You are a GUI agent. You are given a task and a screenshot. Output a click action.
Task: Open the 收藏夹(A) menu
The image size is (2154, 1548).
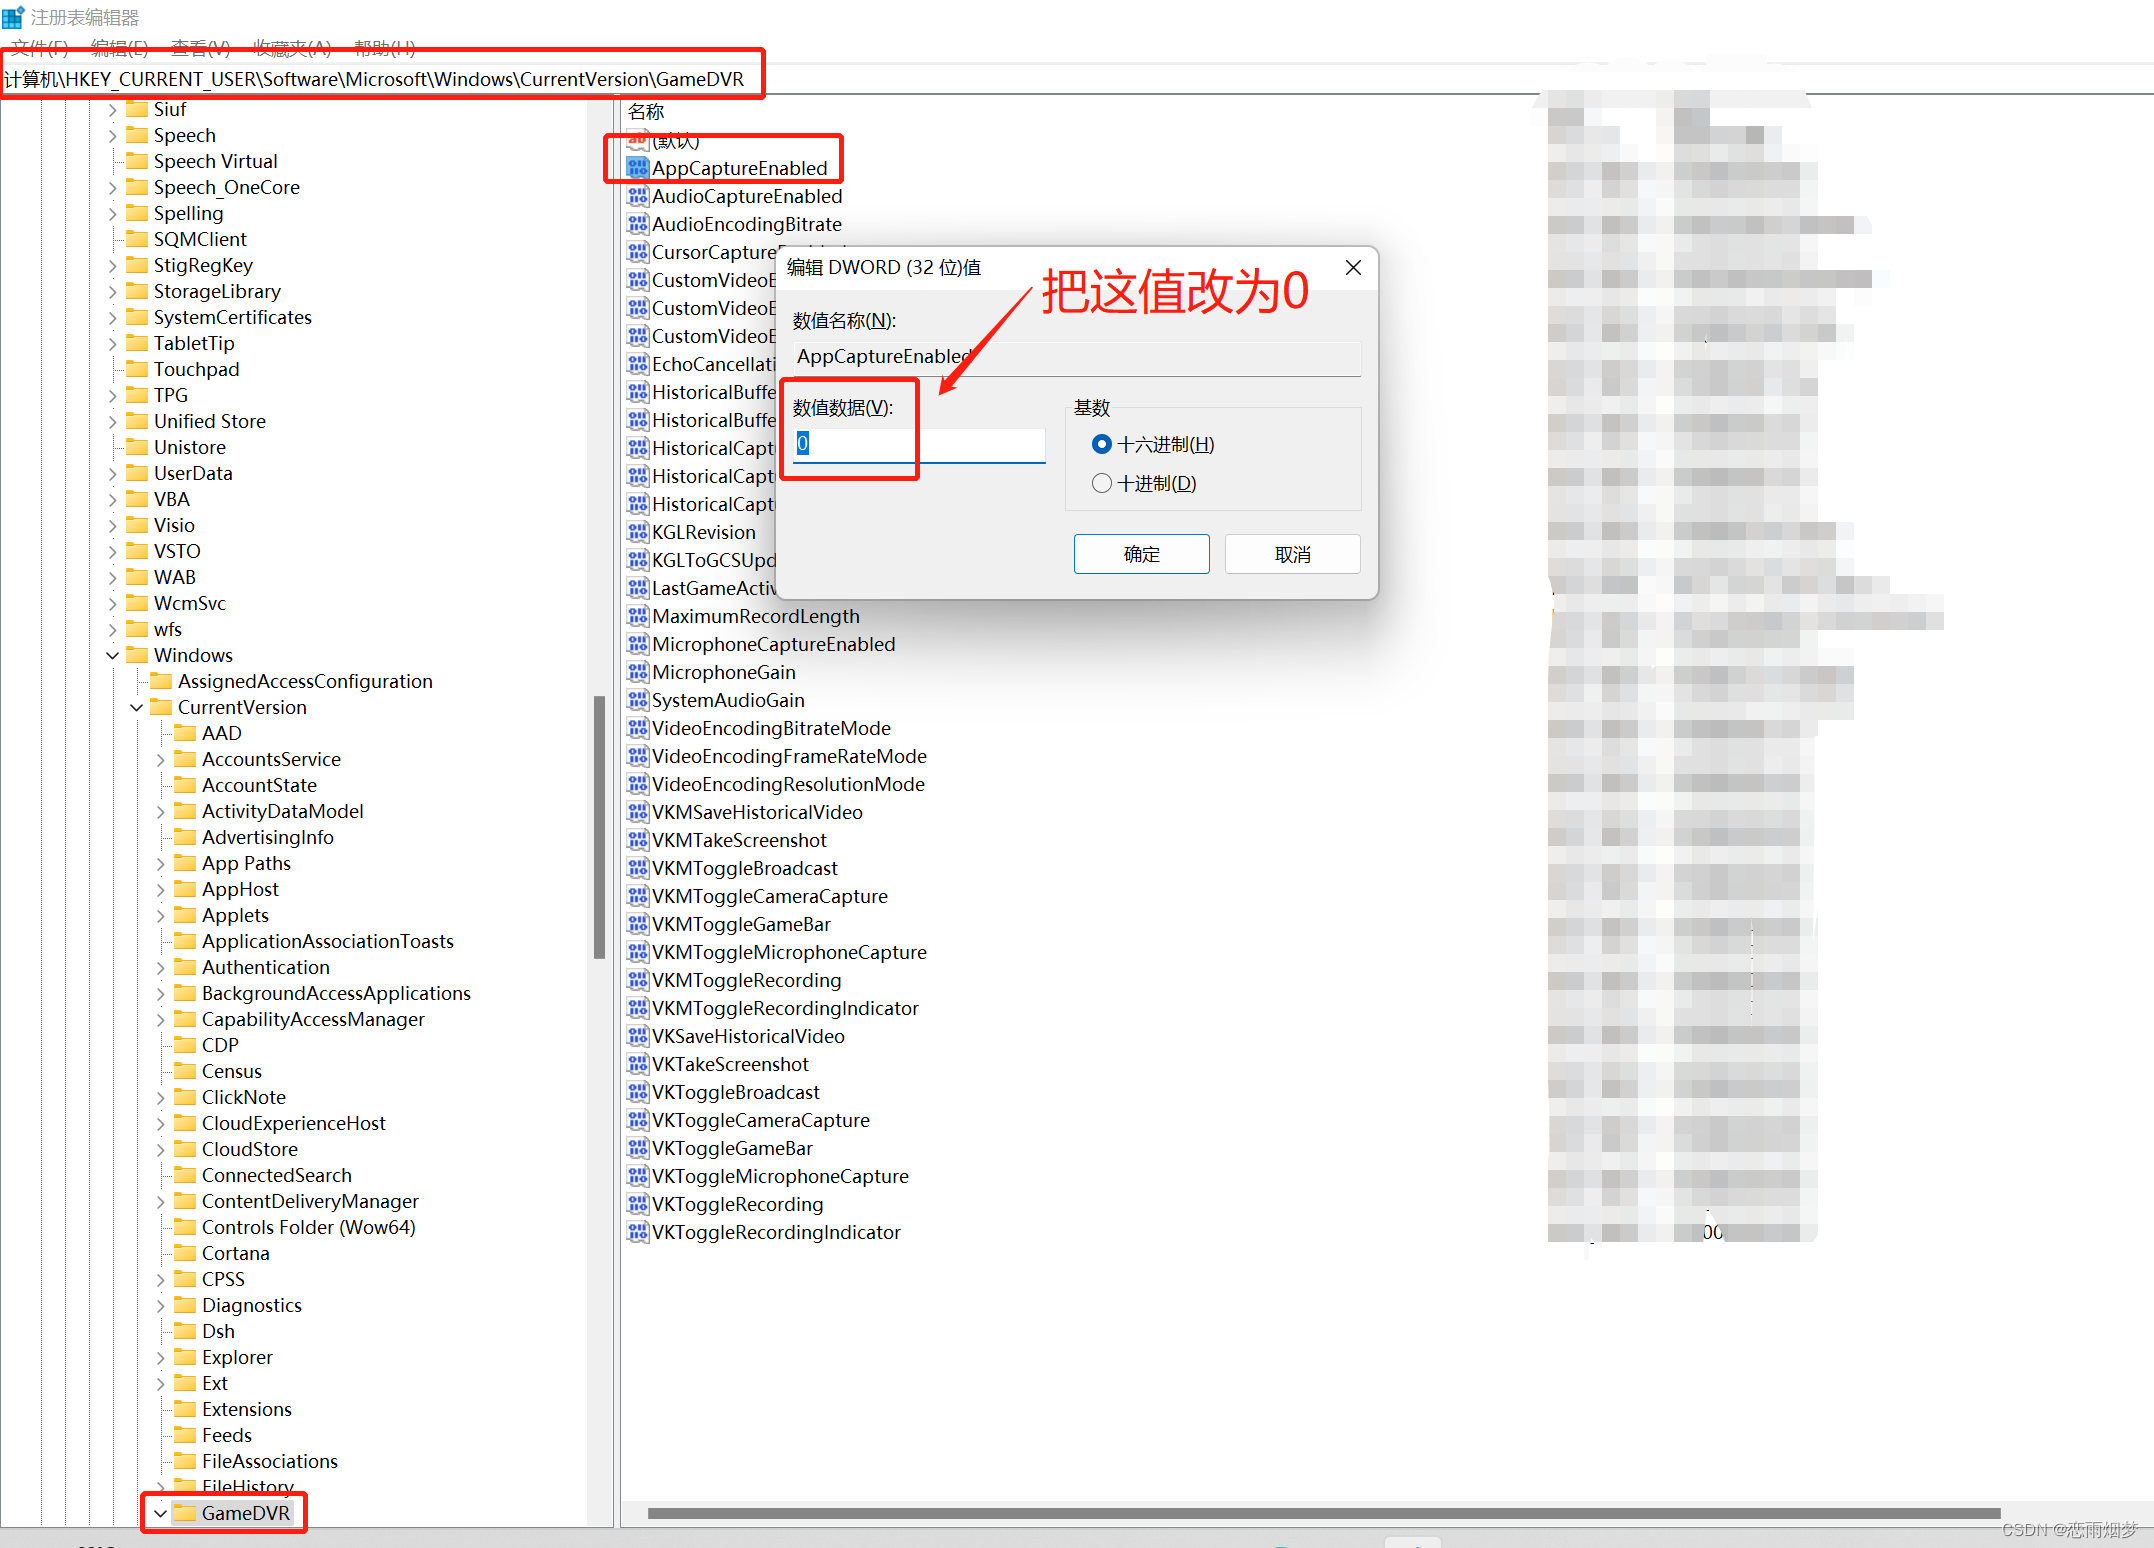[291, 47]
